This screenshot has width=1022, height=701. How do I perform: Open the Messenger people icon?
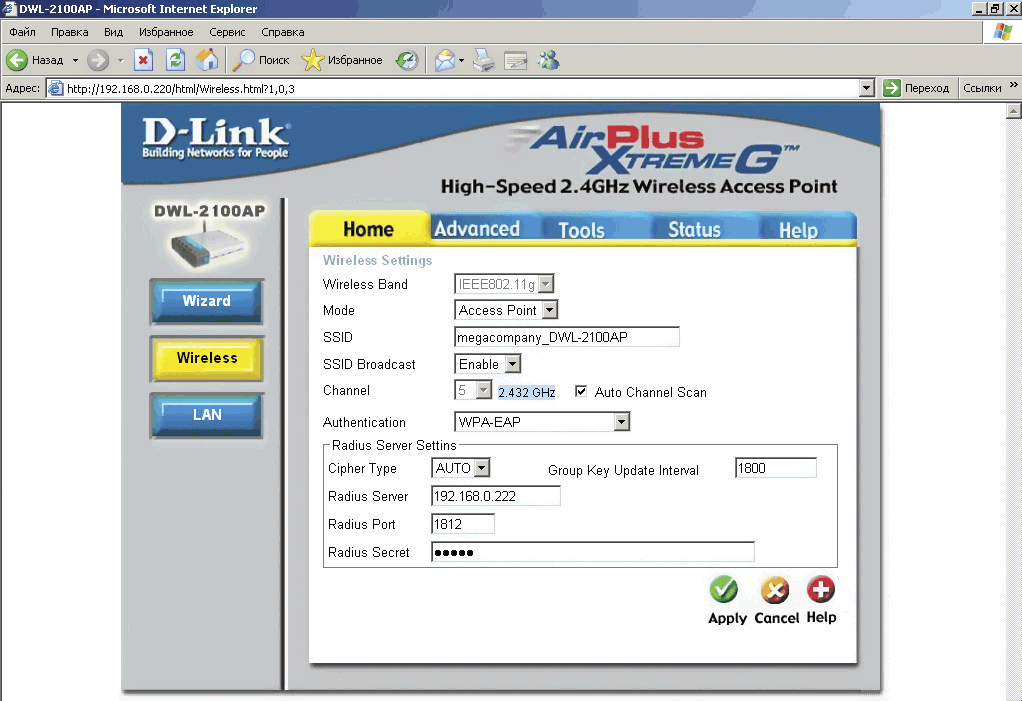coord(549,61)
